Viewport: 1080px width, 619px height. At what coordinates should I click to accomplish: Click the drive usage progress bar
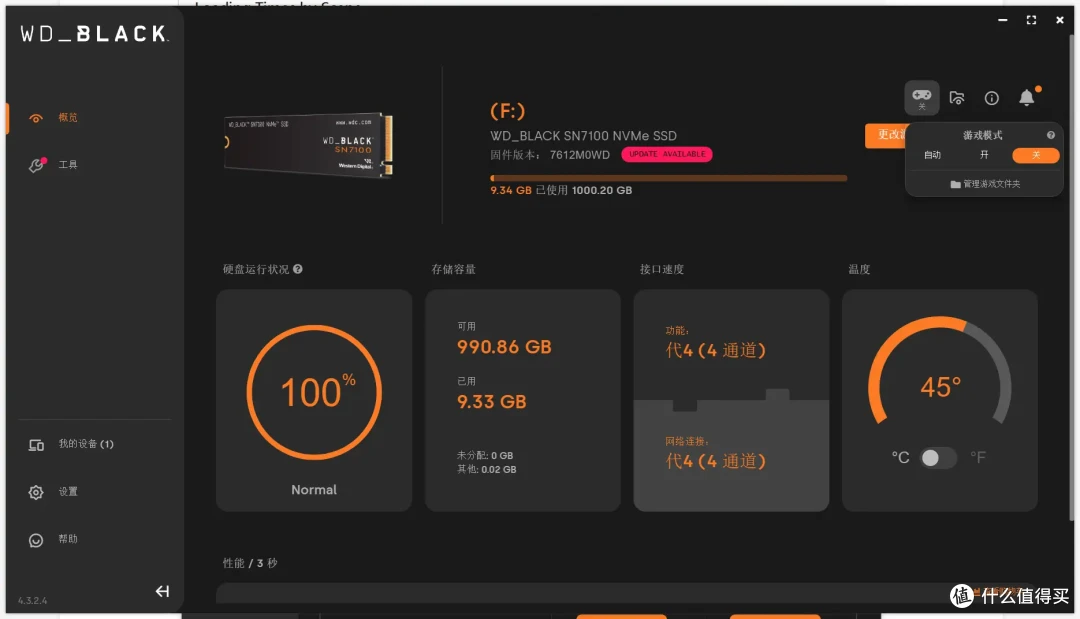(x=668, y=178)
